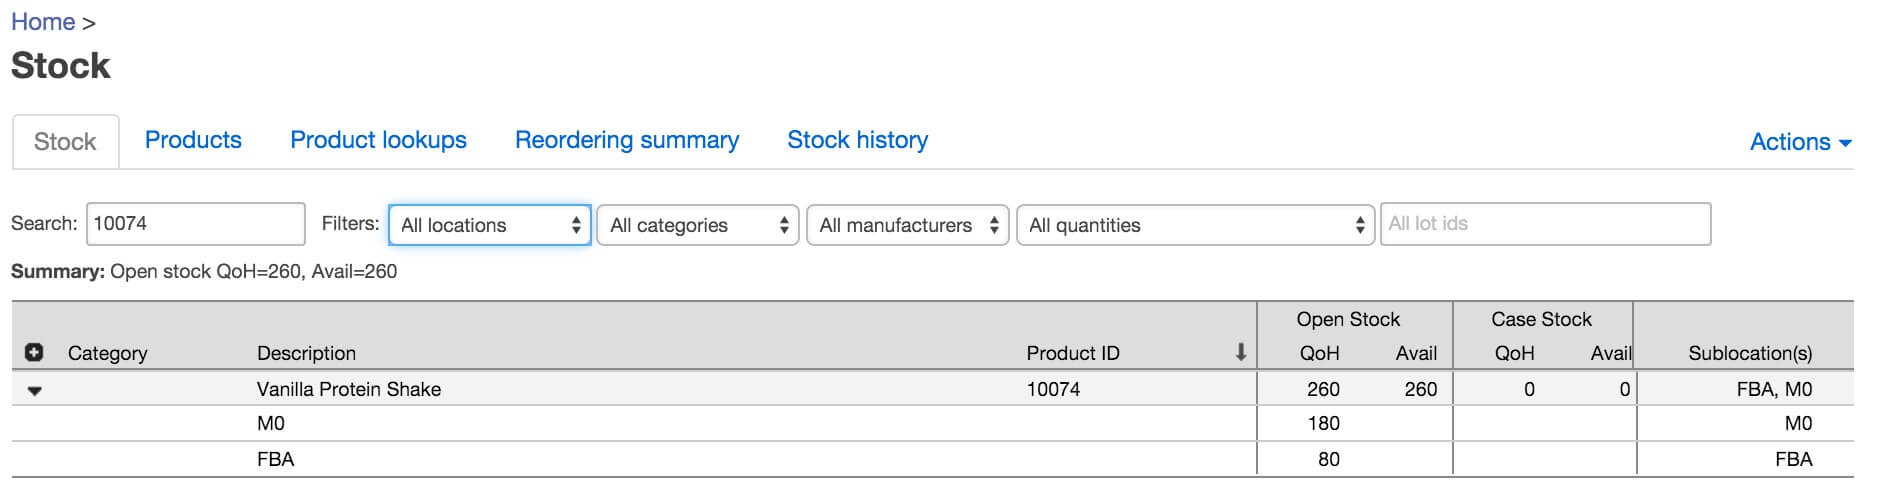Select the Stock tab
Screen dimensions: 1882x502
(65, 142)
